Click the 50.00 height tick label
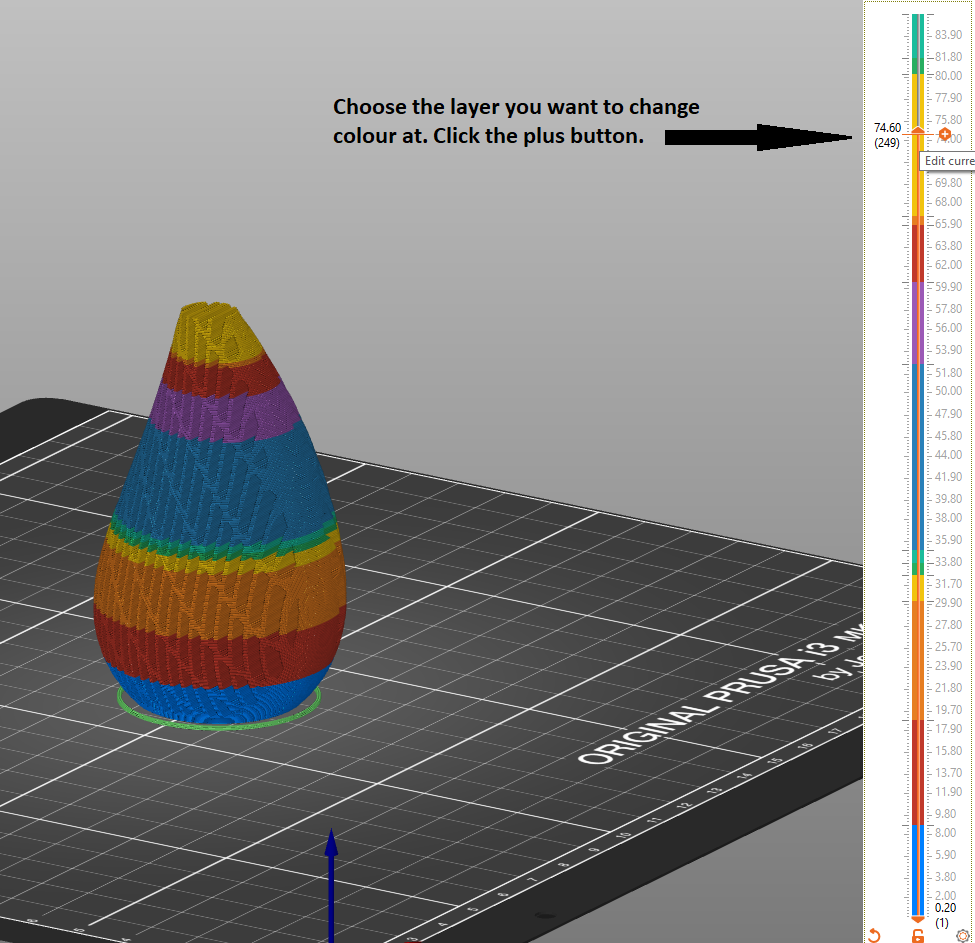This screenshot has height=943, width=975. pos(948,391)
